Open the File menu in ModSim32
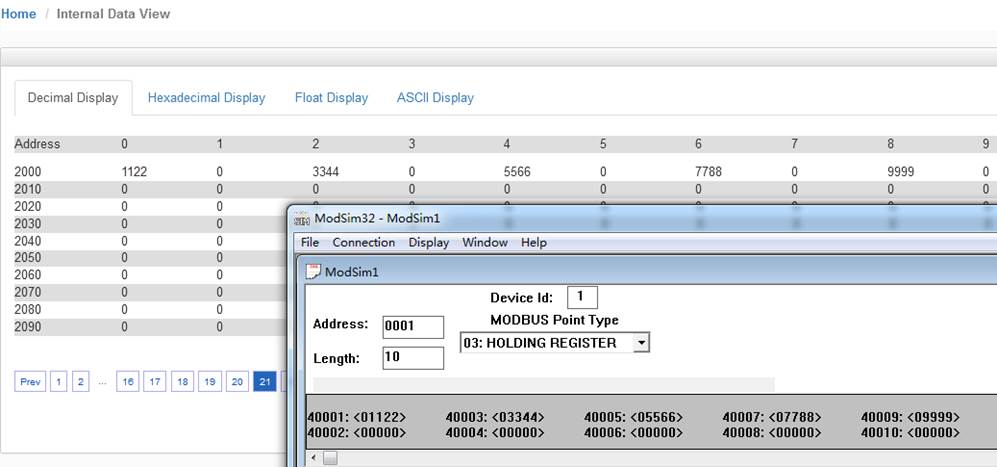Screen dimensions: 997x467 [x=310, y=242]
